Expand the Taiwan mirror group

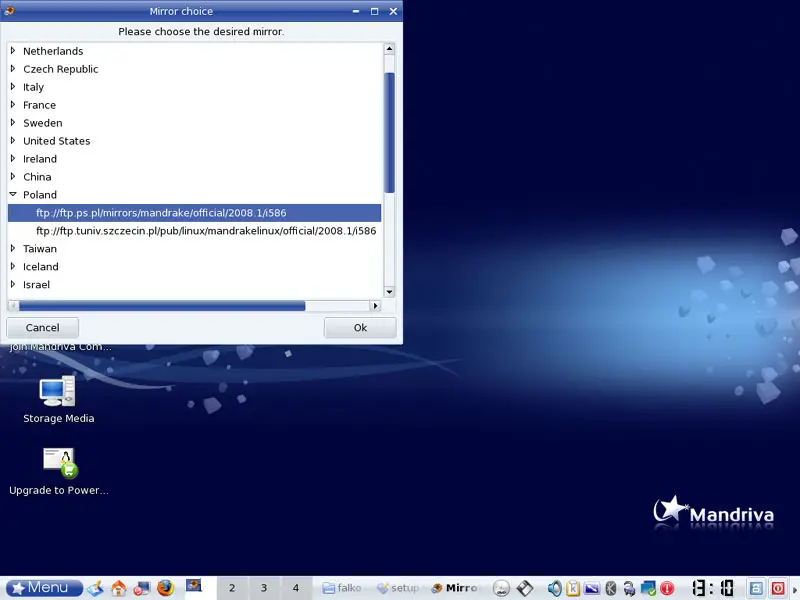click(x=13, y=248)
